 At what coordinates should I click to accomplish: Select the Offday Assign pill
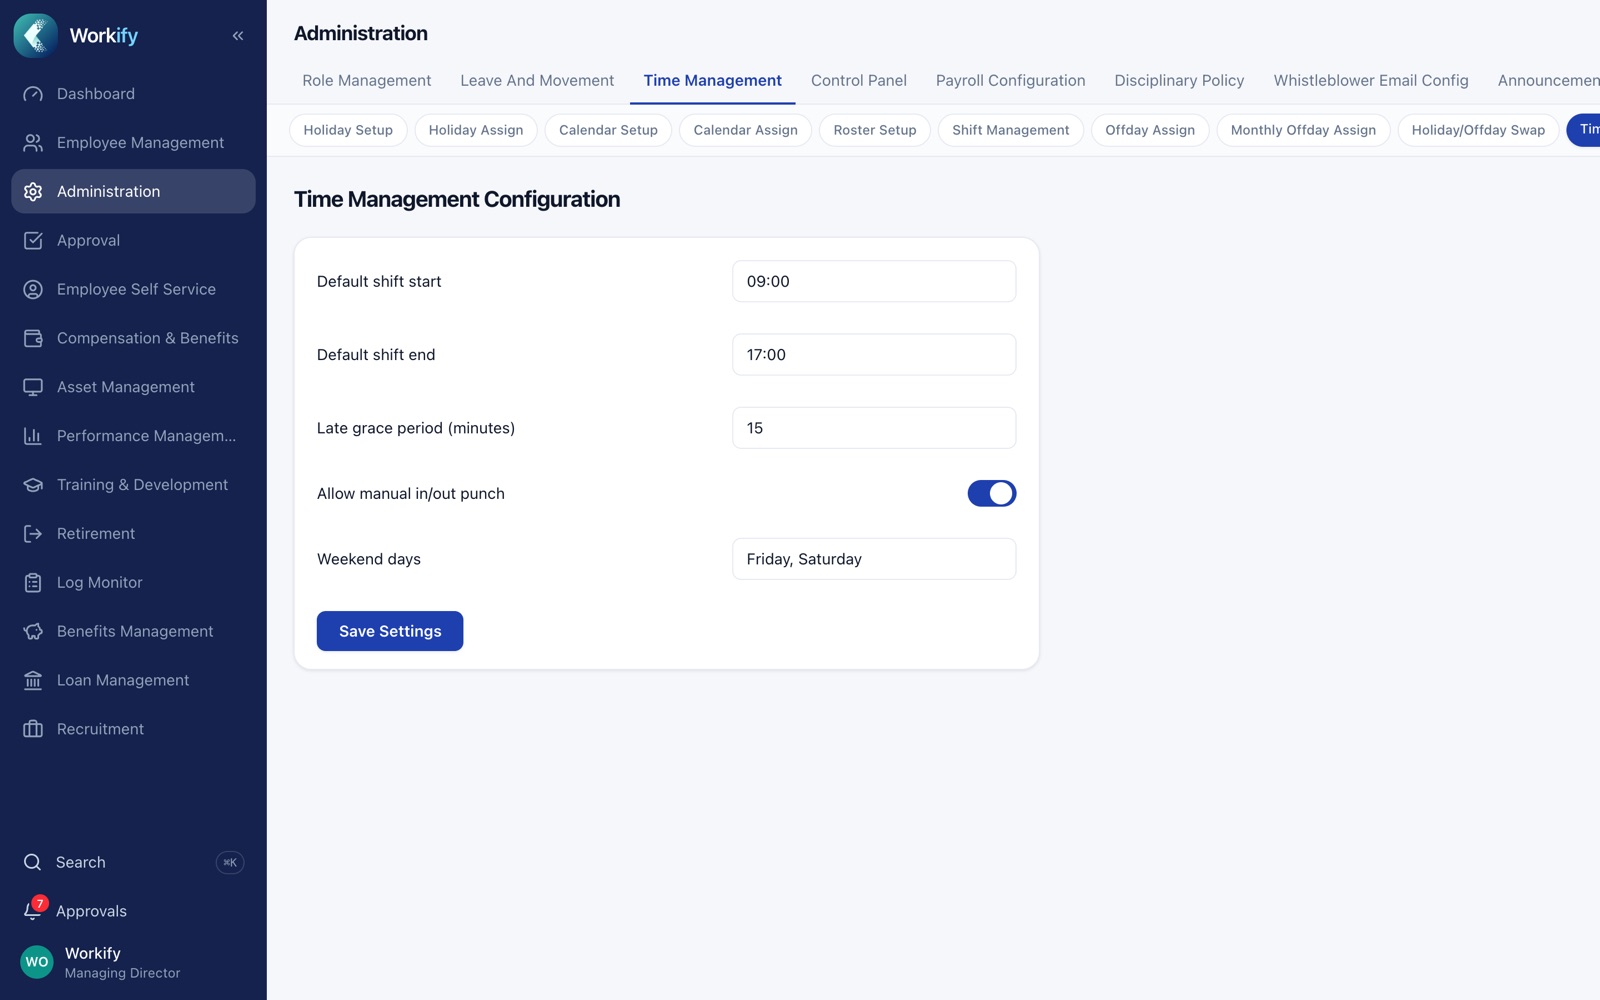point(1150,130)
